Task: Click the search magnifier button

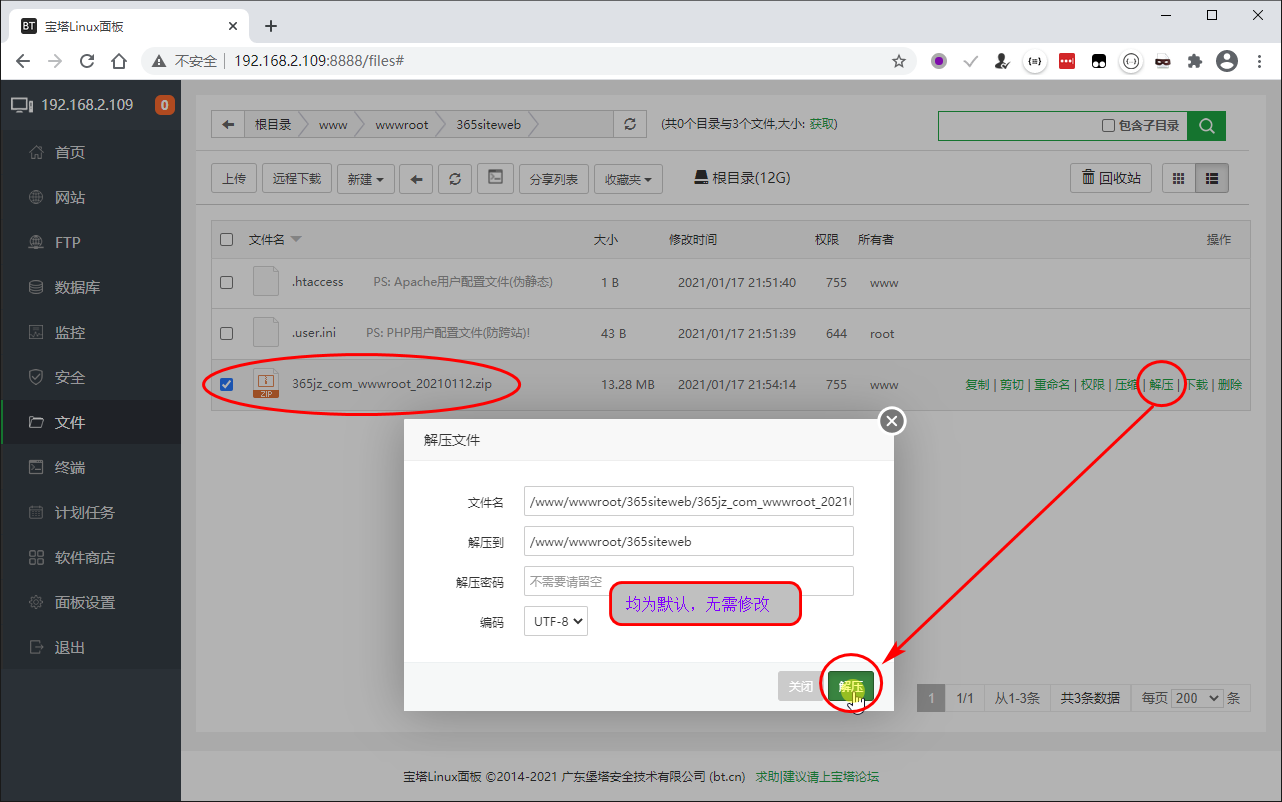Action: pyautogui.click(x=1207, y=126)
